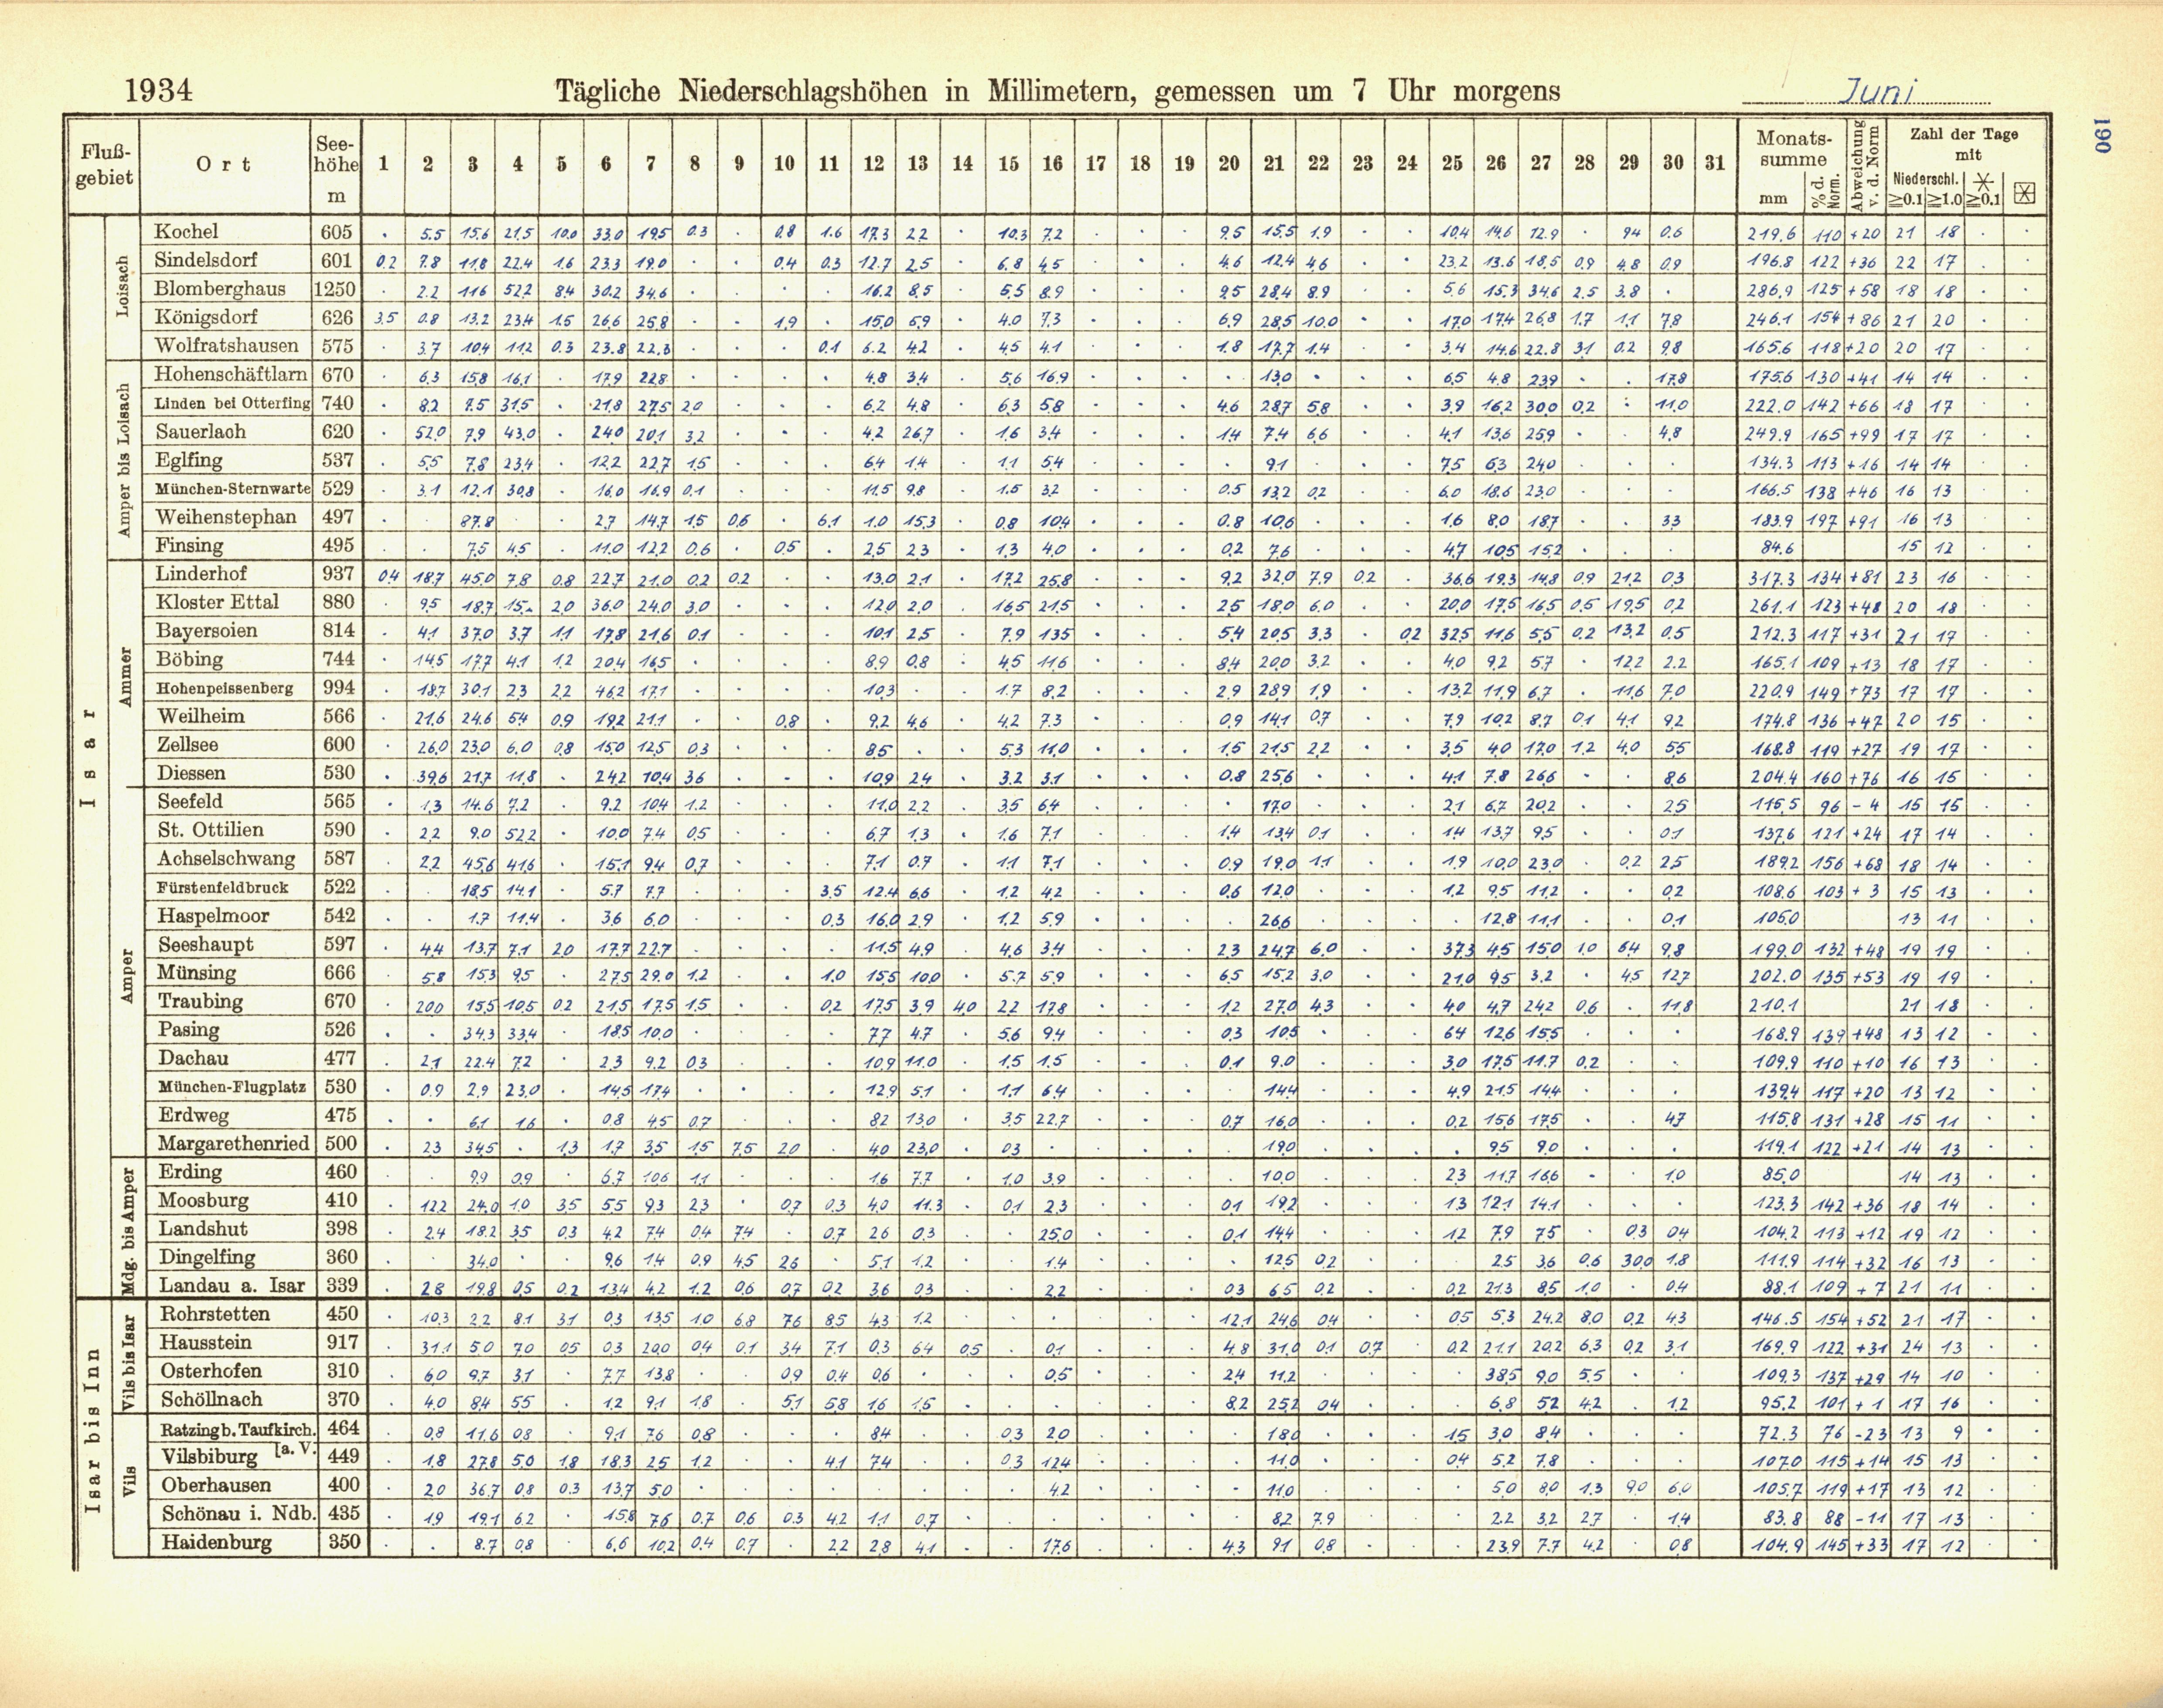
Task: Select the station name "Sindelsdorf"
Action: pyautogui.click(x=206, y=260)
